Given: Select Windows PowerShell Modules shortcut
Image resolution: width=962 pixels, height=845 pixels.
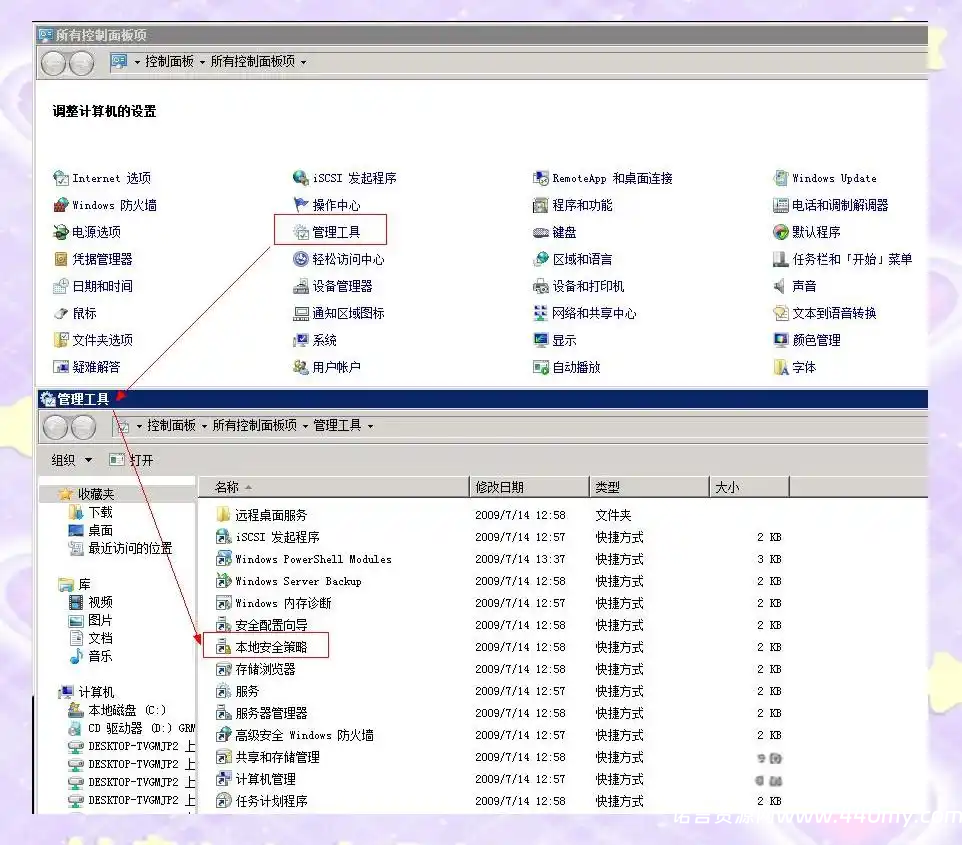Looking at the screenshot, I should pos(304,560).
